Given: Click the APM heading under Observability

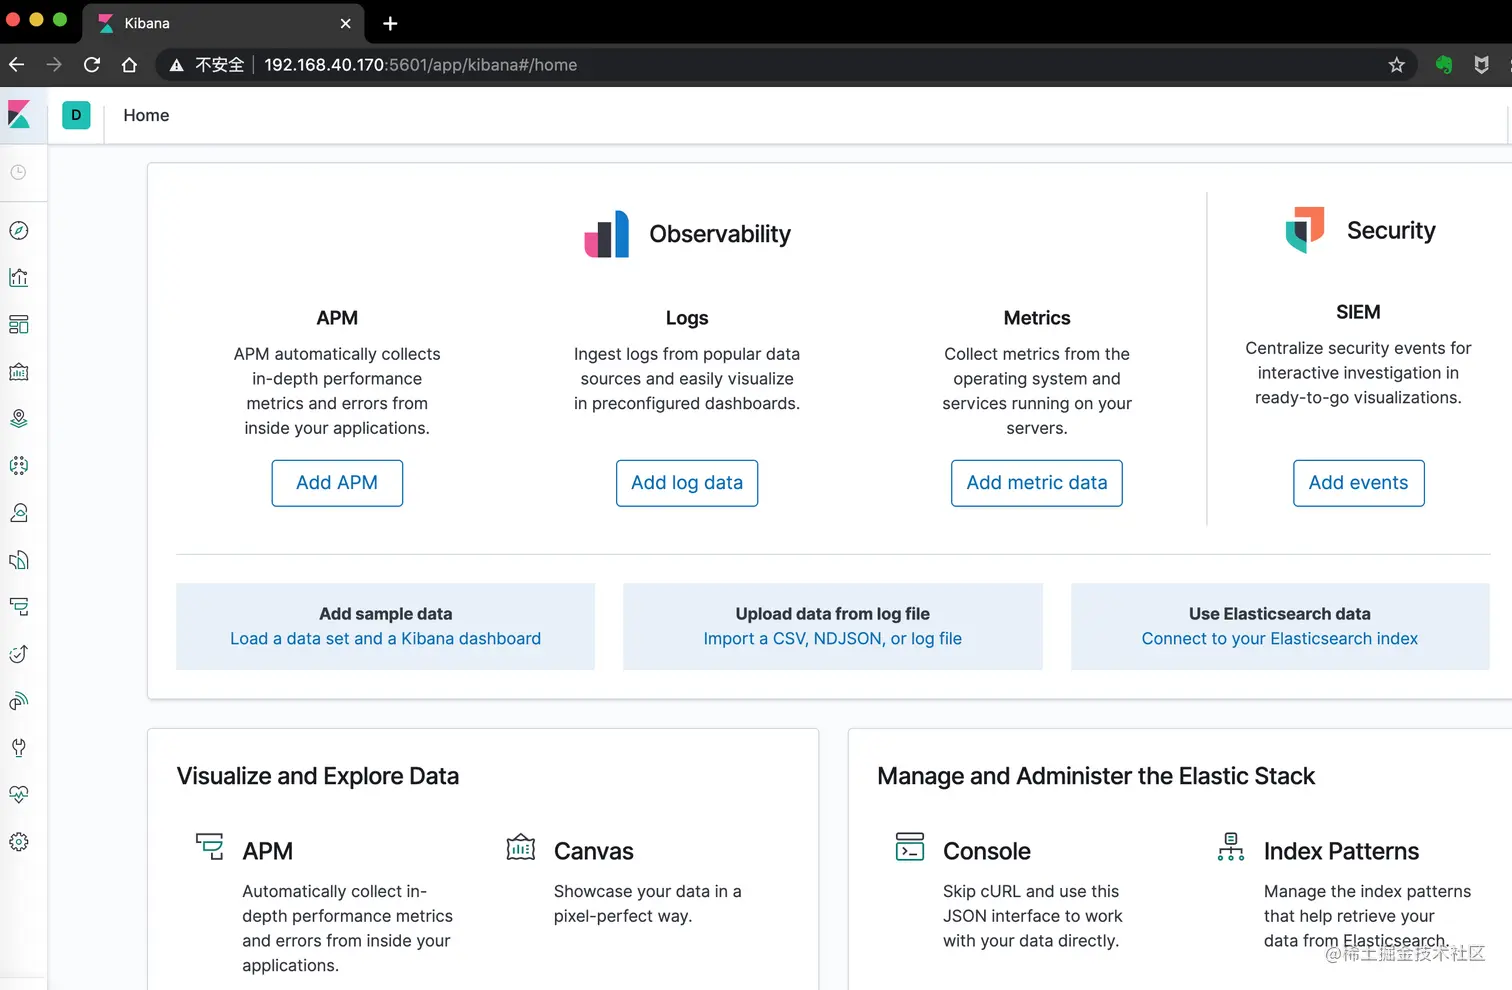Looking at the screenshot, I should coord(337,318).
